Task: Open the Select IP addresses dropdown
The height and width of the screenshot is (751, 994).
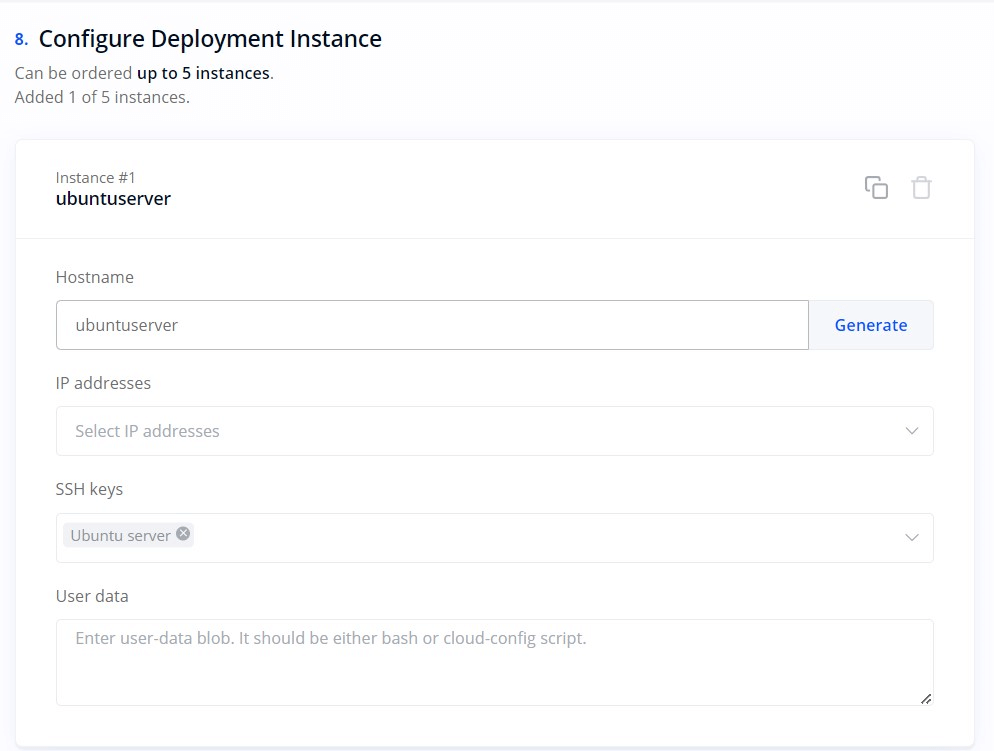Action: tap(480, 431)
